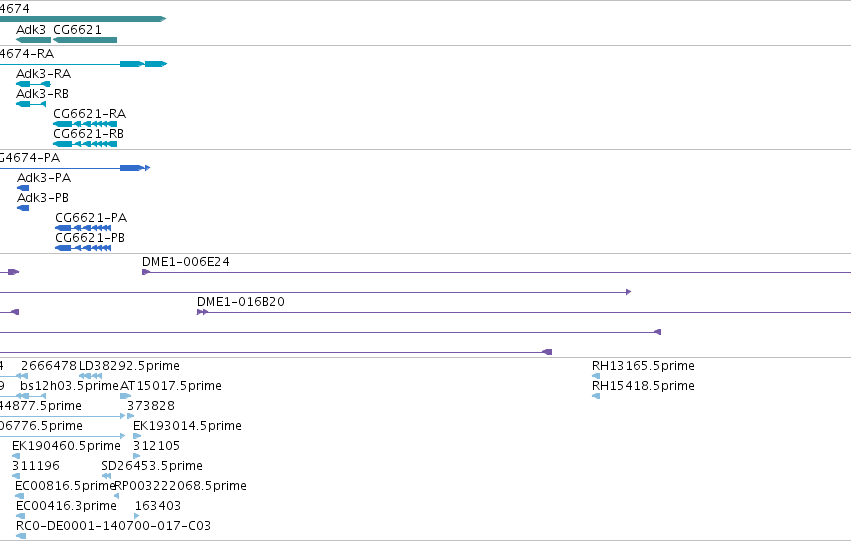Select the EK190460.5prime EST label
Image resolution: width=851 pixels, height=541 pixels.
click(66, 447)
